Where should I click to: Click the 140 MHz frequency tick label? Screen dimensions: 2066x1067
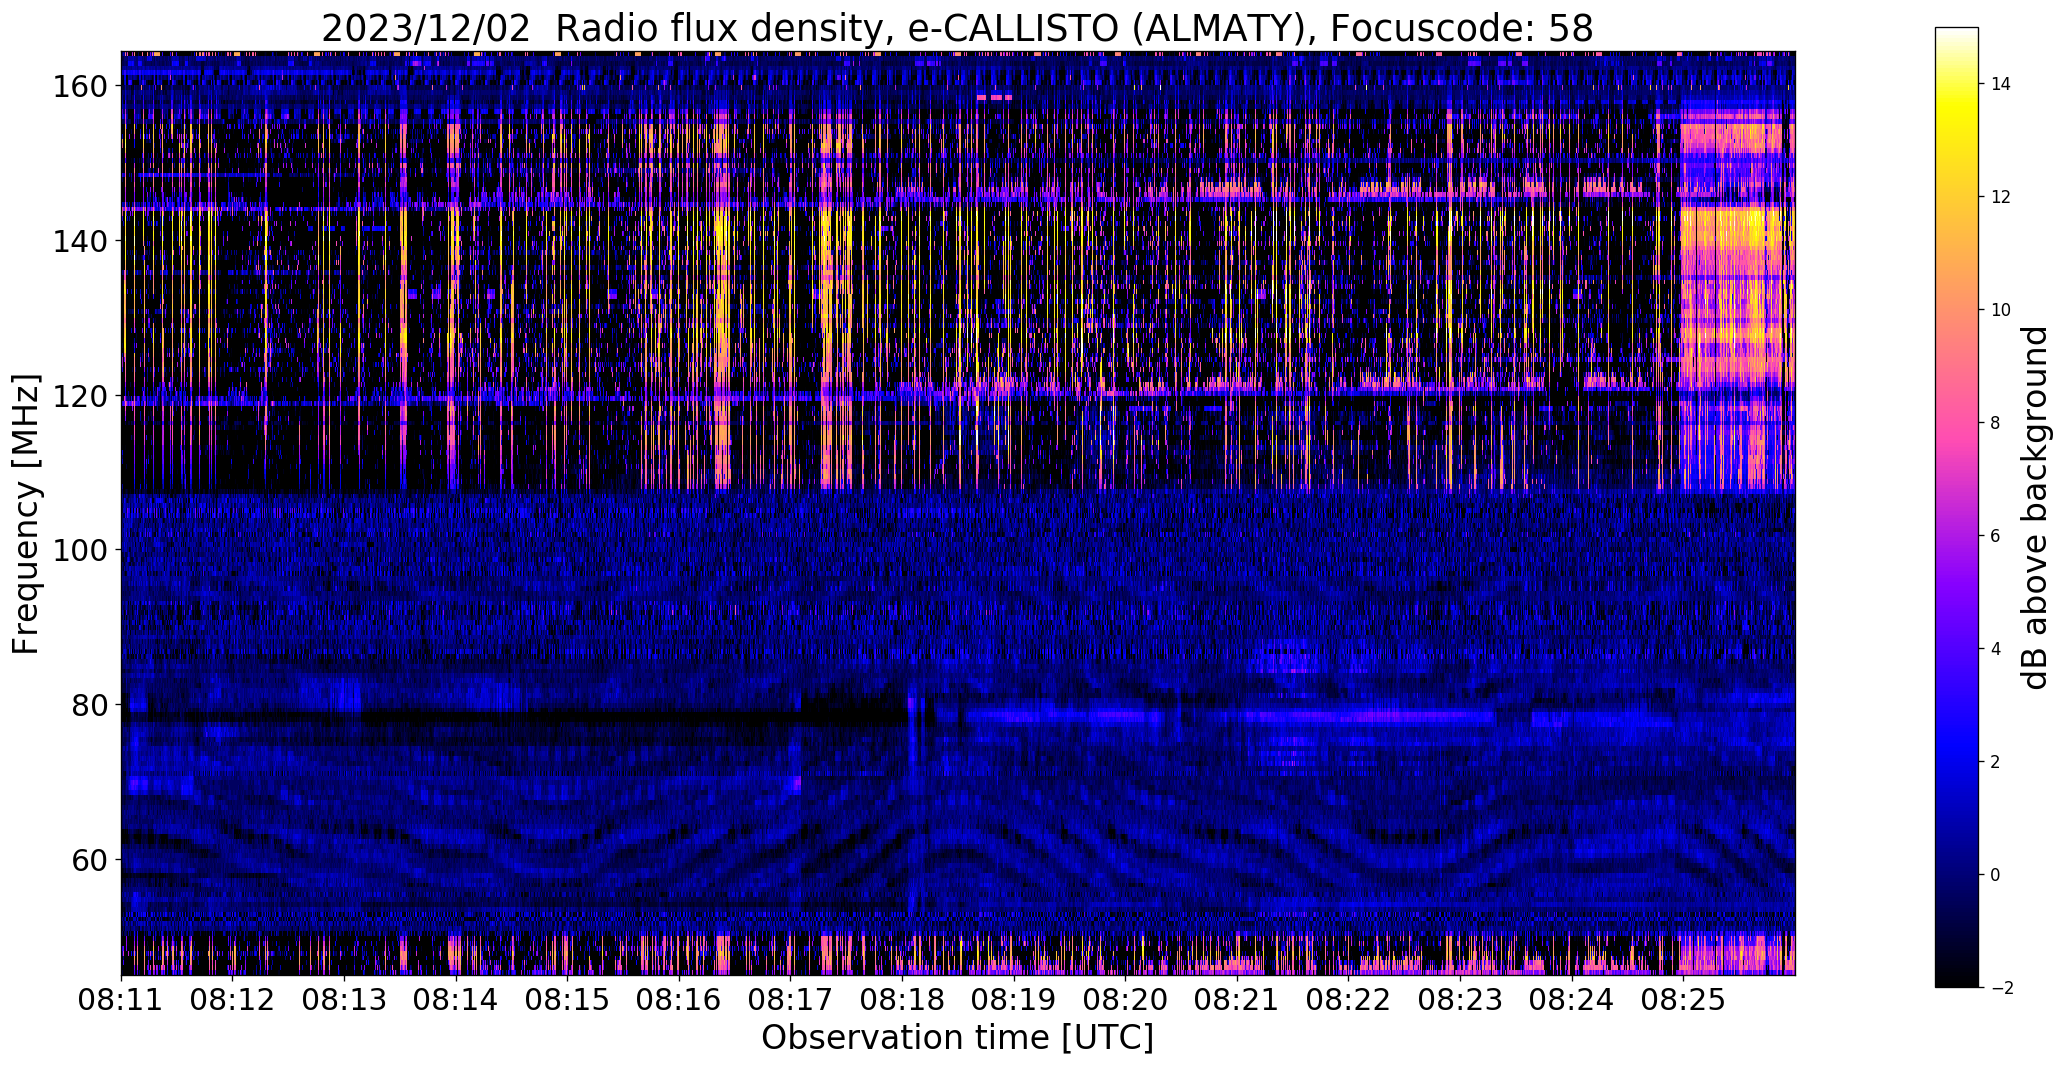pos(79,241)
